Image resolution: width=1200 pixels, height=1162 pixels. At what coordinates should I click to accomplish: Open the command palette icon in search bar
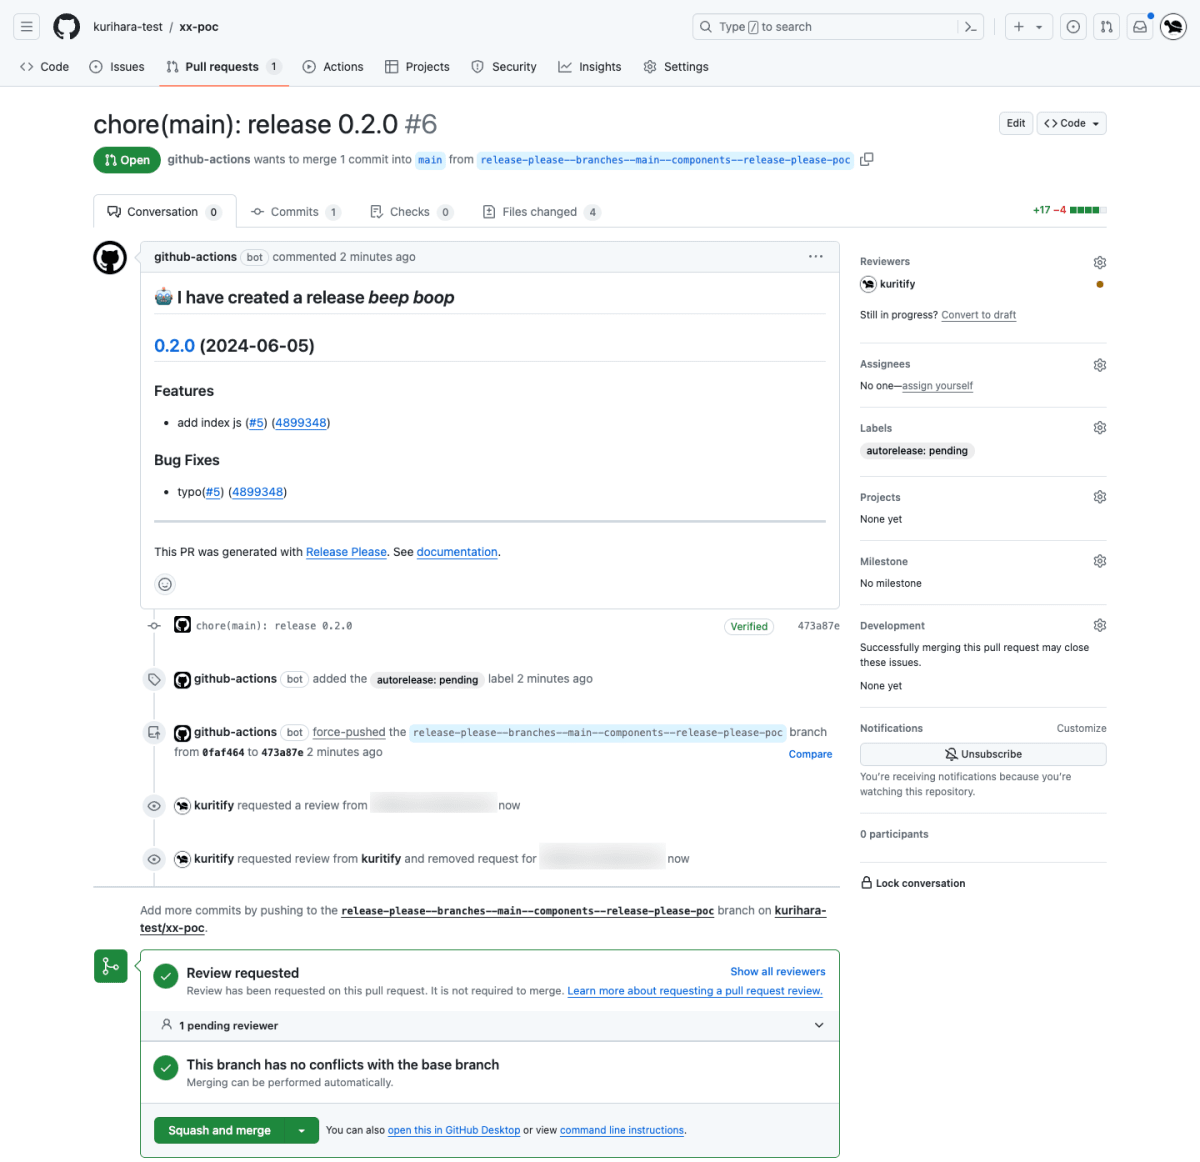tap(970, 27)
